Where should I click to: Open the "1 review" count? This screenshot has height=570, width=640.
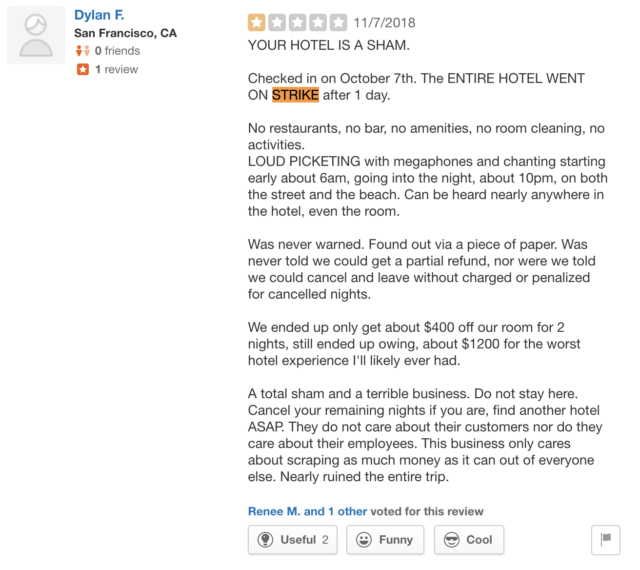pos(116,70)
